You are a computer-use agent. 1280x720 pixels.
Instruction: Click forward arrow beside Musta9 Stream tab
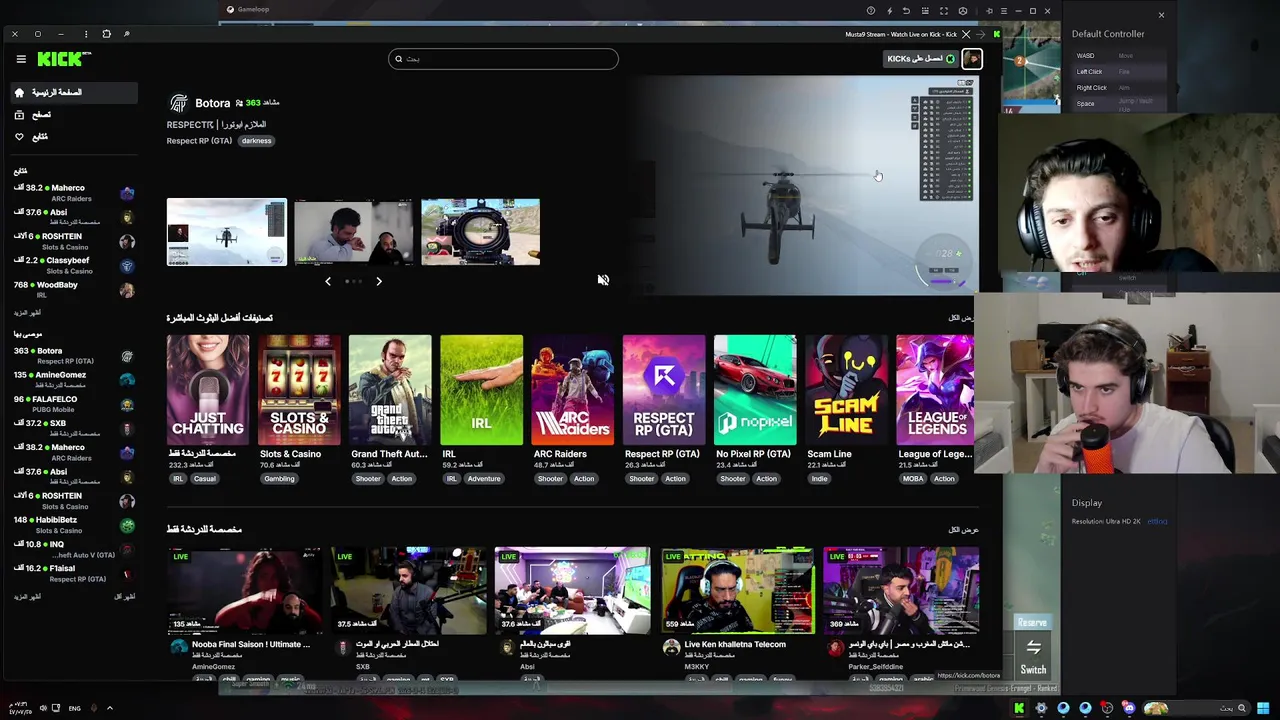point(980,34)
